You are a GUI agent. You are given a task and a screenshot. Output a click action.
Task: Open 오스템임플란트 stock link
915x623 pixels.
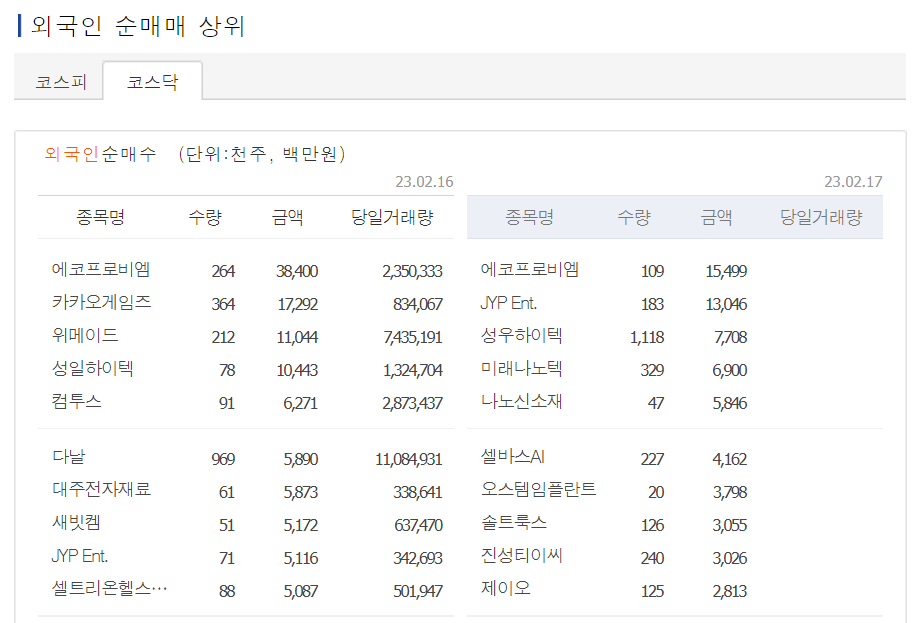coord(538,489)
